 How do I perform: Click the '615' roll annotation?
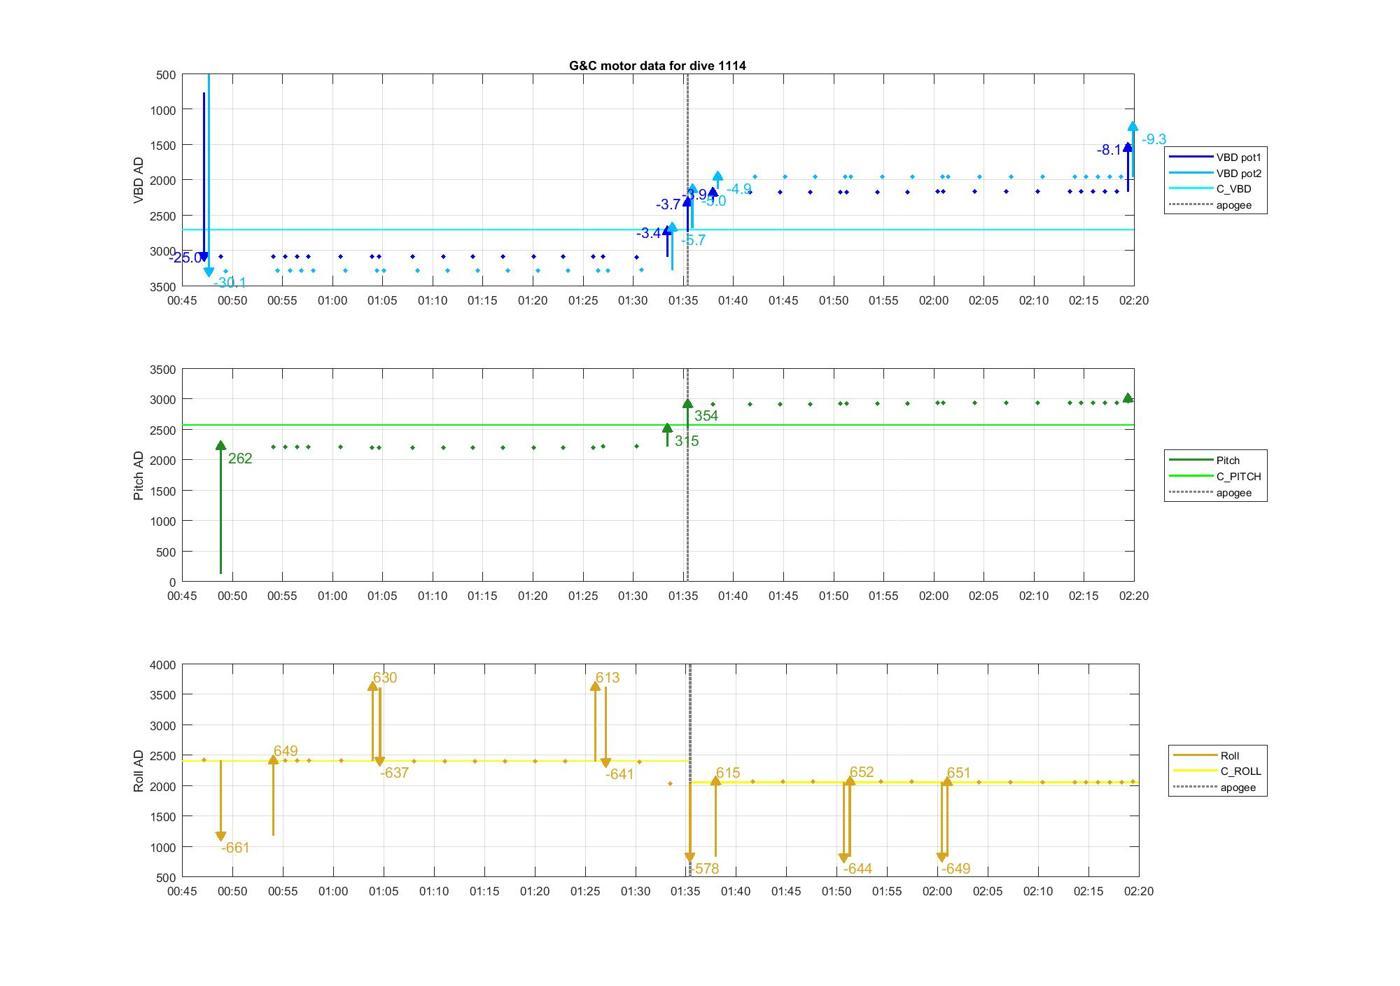(x=728, y=773)
